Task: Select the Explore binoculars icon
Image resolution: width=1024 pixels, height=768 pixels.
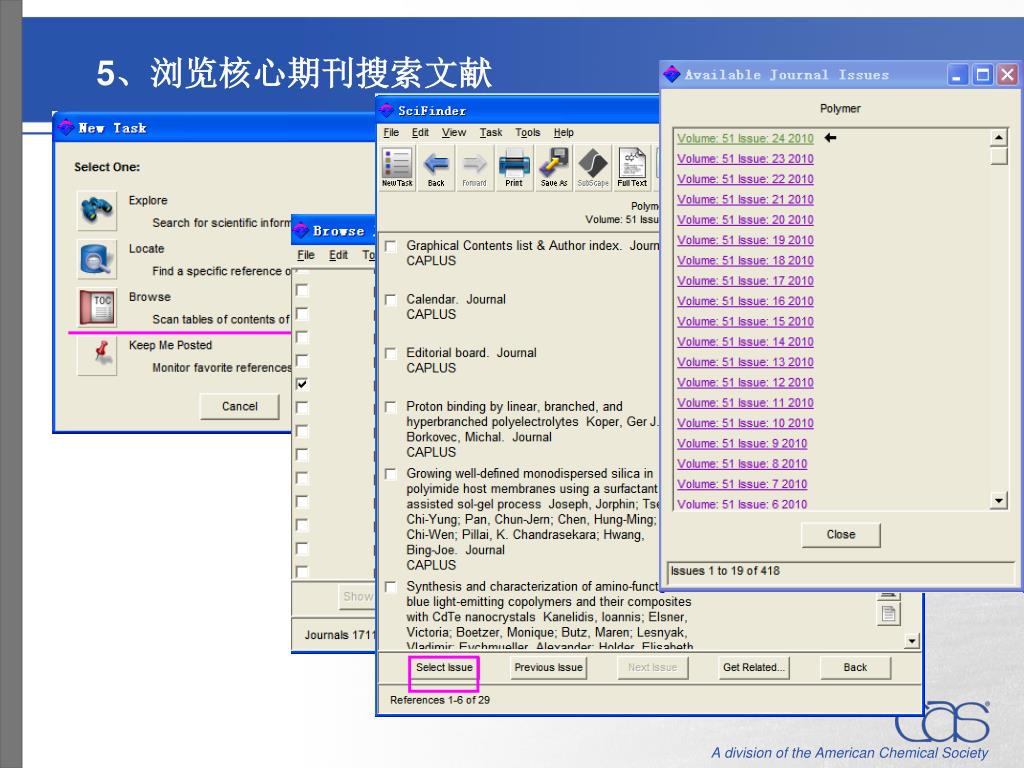Action: click(97, 210)
